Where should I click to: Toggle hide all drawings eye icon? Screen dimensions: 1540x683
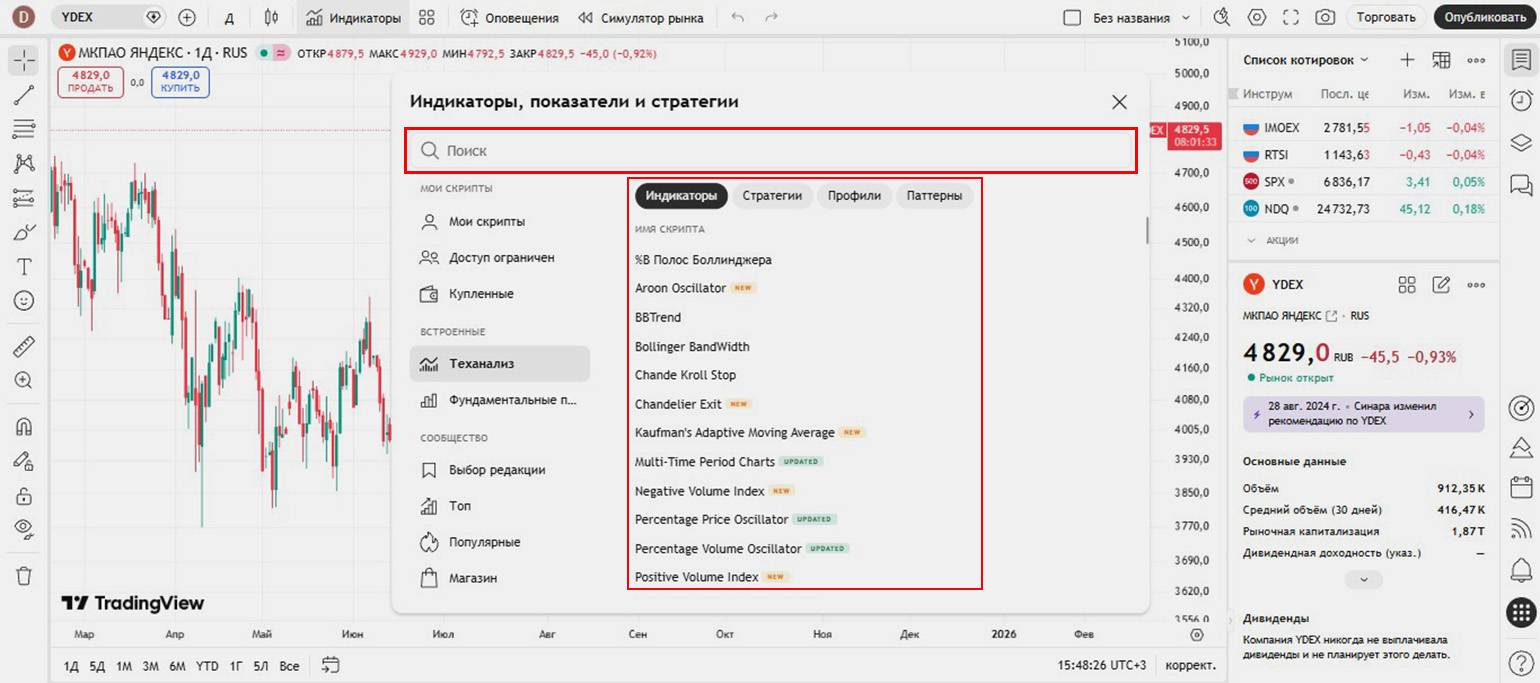24,528
